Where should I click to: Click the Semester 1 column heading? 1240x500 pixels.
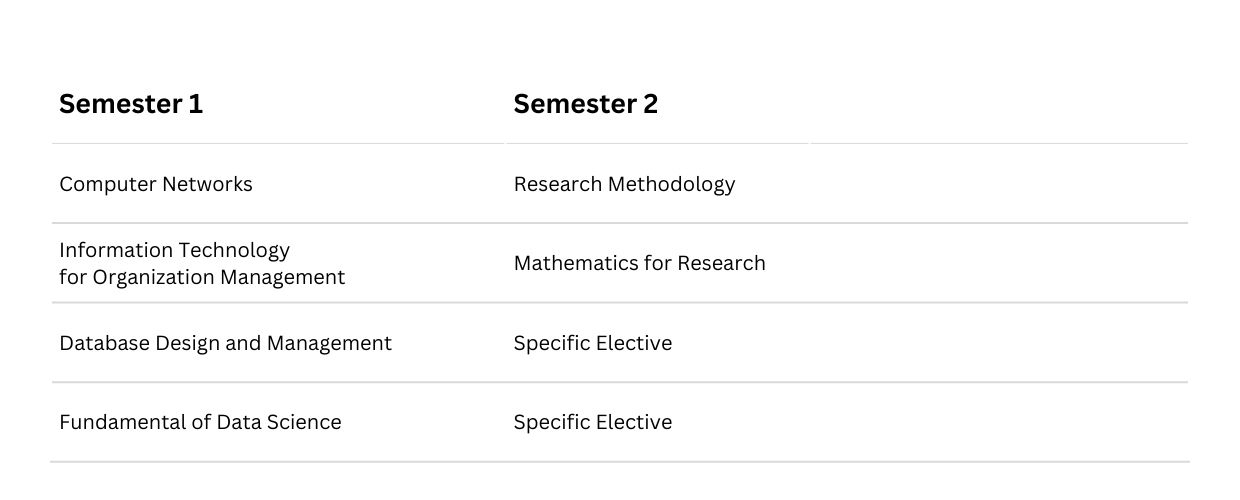point(131,104)
